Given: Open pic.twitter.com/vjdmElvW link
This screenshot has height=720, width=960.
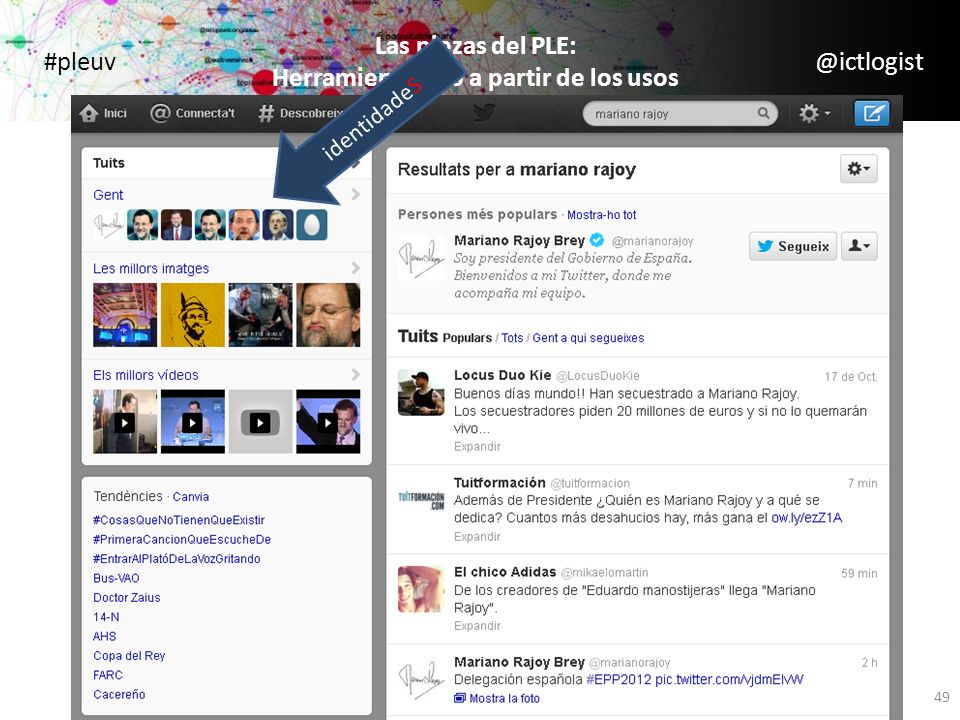Looking at the screenshot, I should [x=729, y=680].
